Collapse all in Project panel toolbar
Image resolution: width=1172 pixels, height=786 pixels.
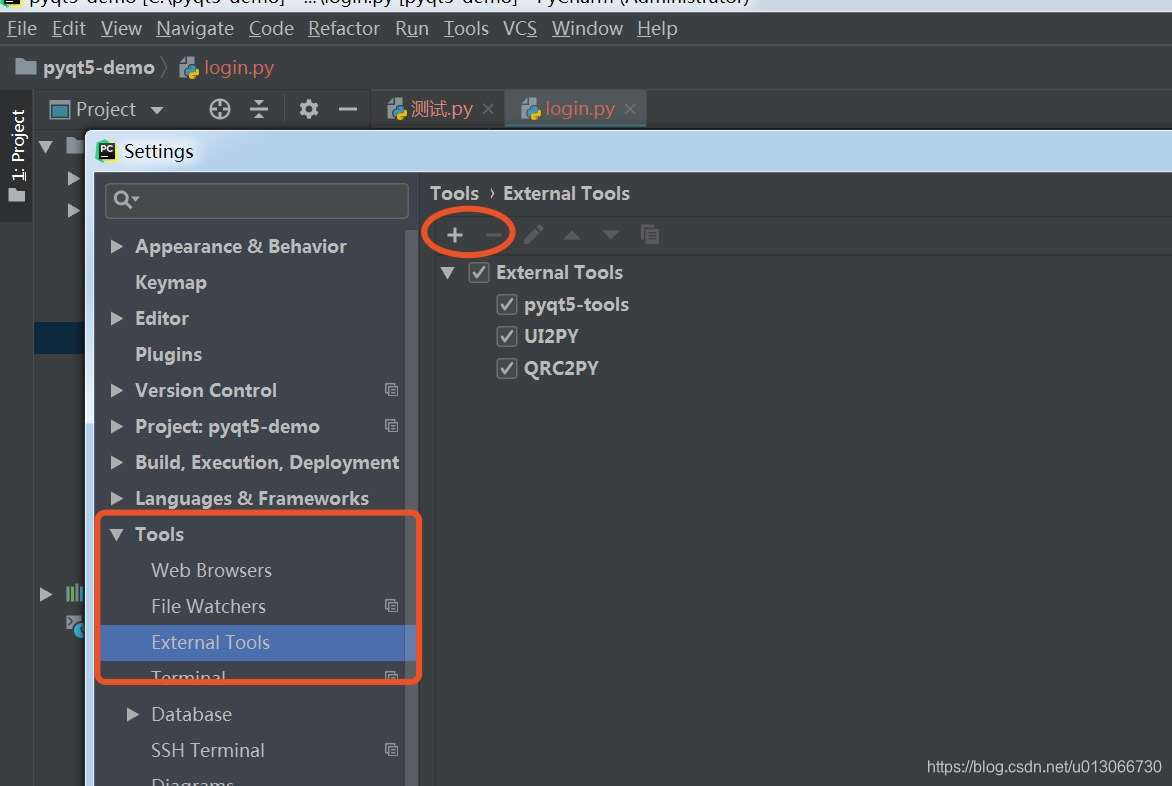pyautogui.click(x=259, y=109)
